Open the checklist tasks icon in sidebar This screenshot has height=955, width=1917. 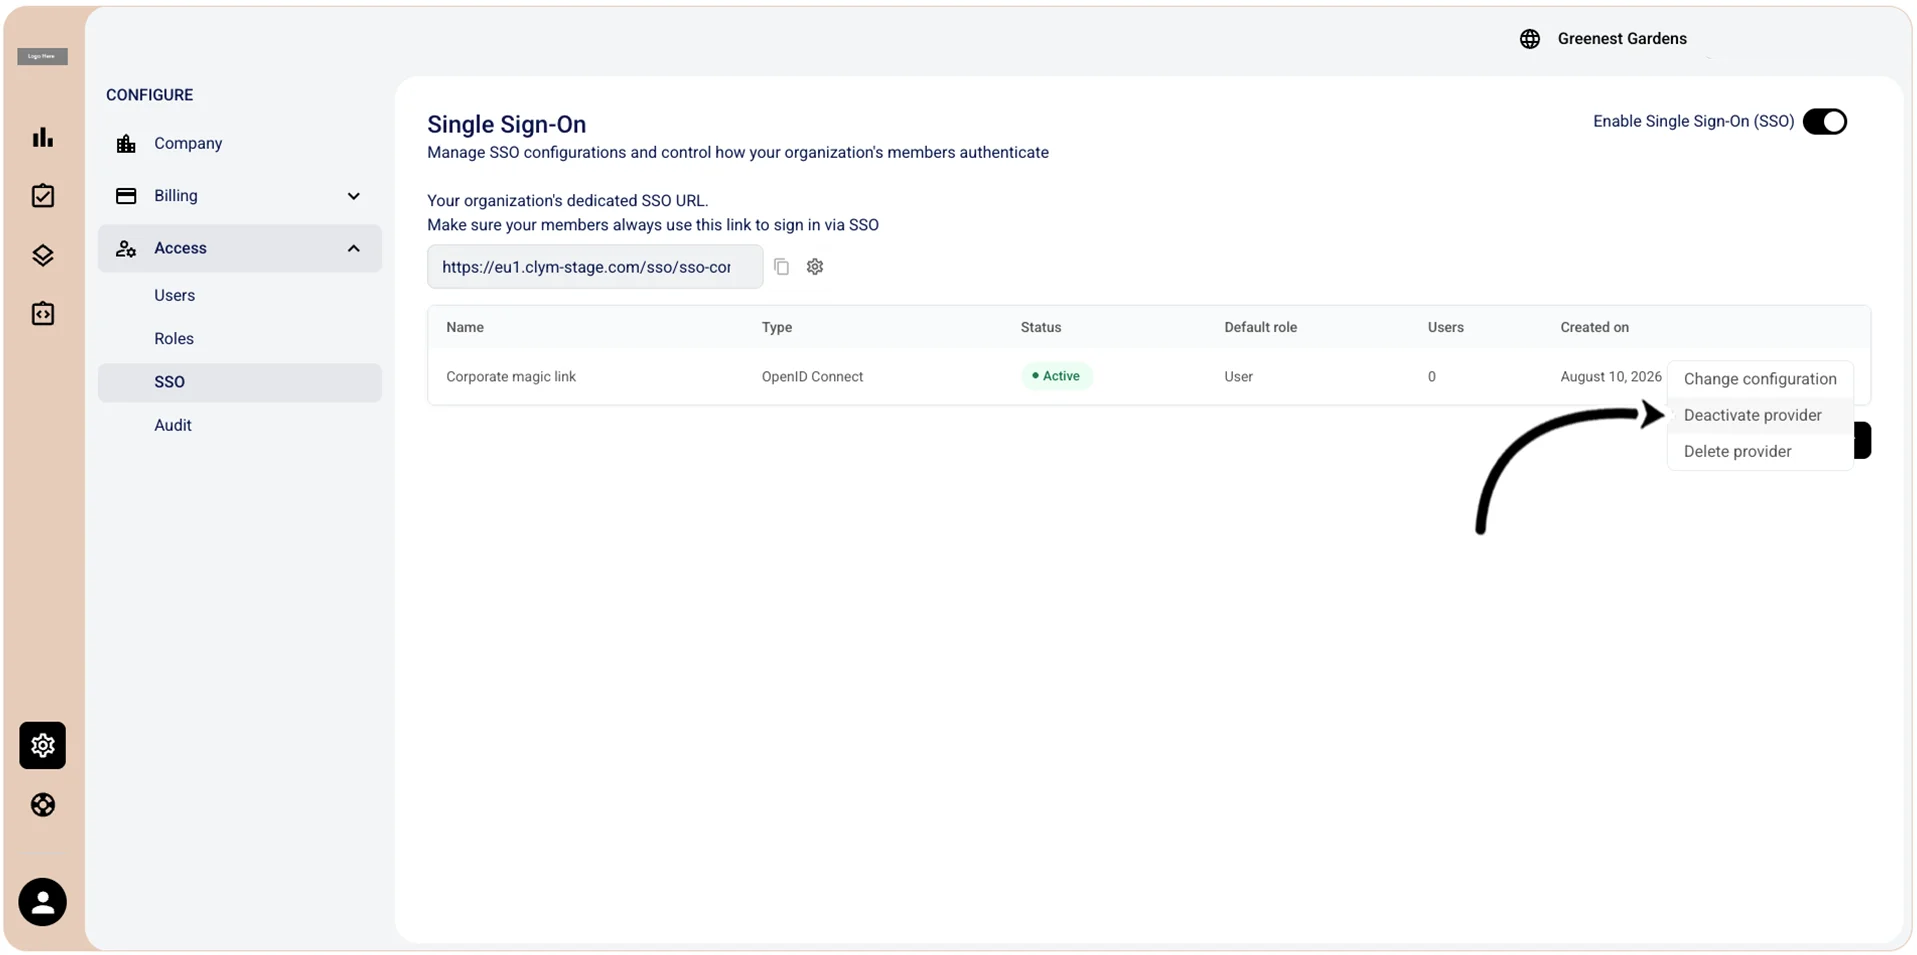coord(42,196)
